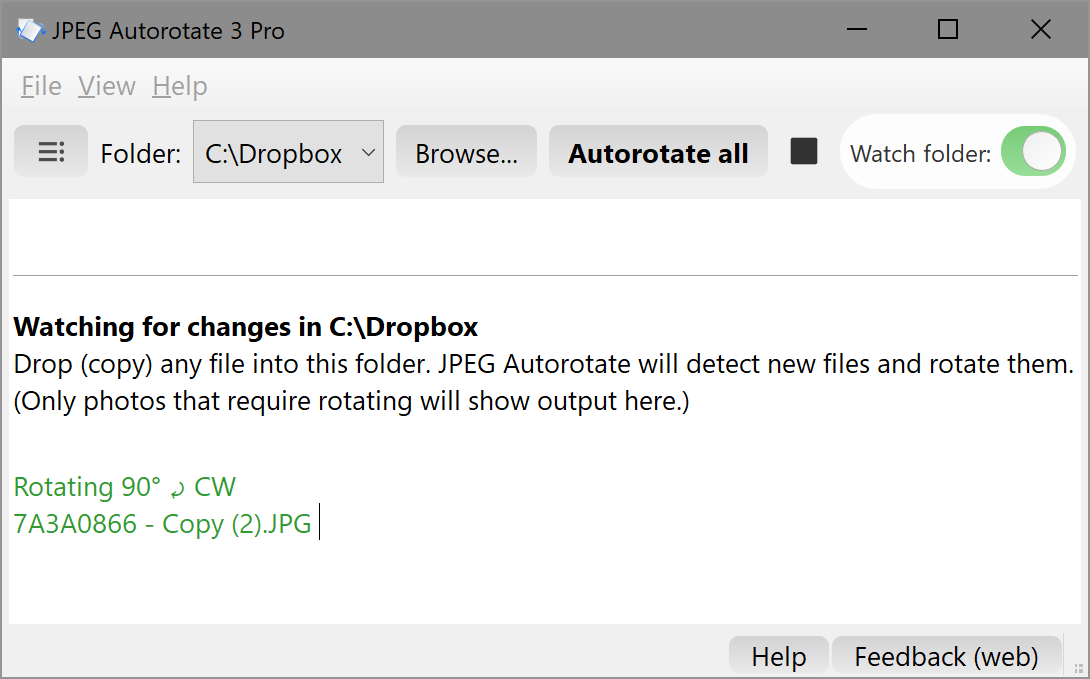This screenshot has width=1090, height=679.
Task: Minimize the JPEG Autorotate window
Action: 857,29
